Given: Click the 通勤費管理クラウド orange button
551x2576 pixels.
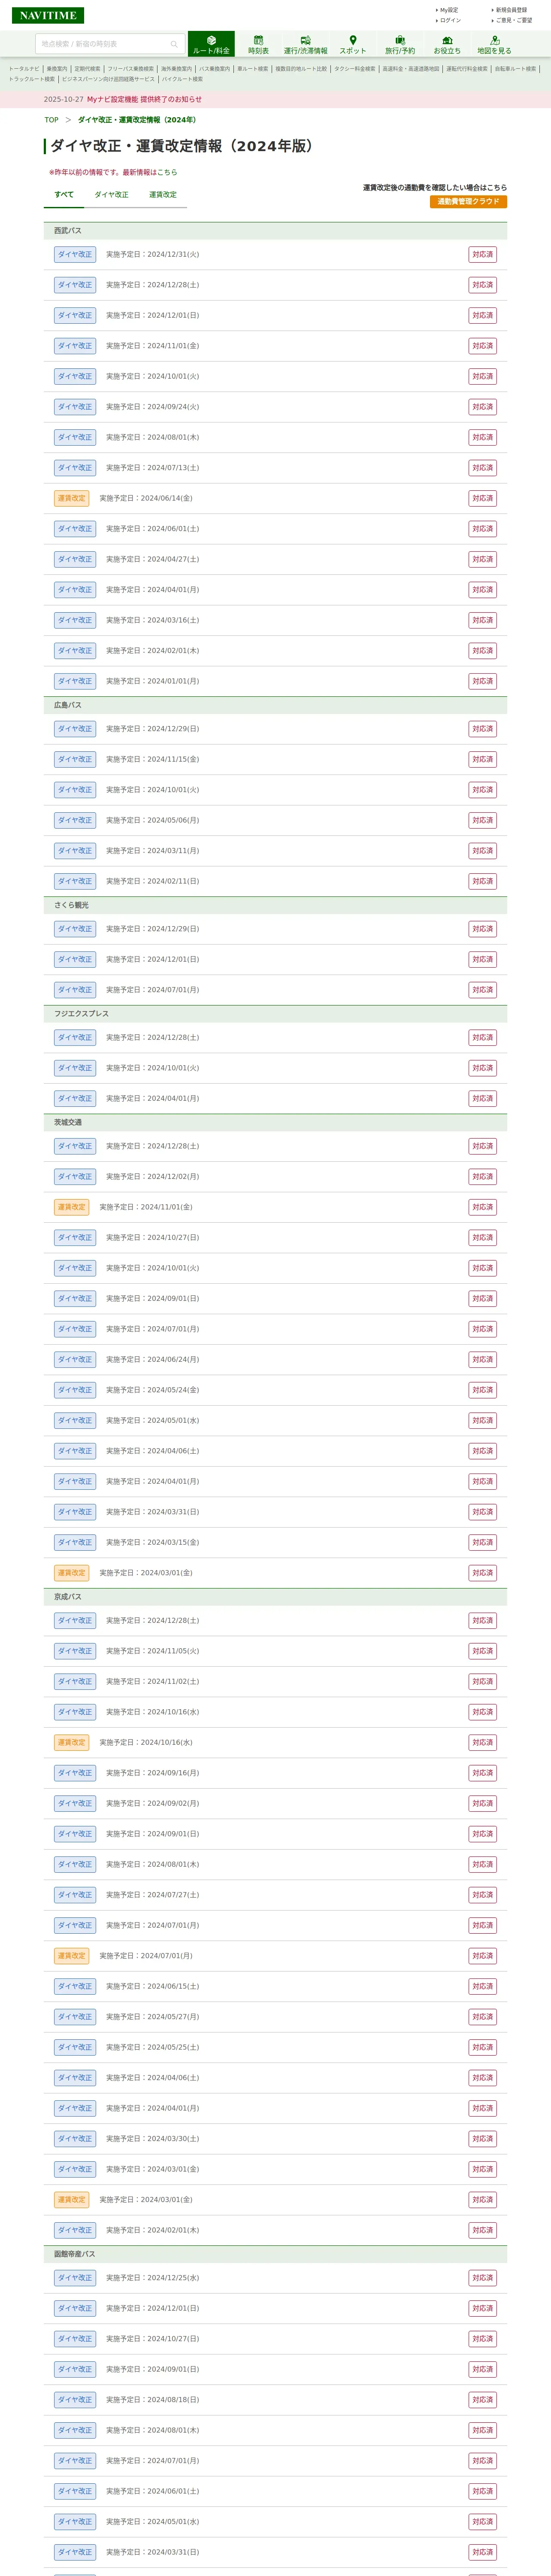Looking at the screenshot, I should point(468,202).
